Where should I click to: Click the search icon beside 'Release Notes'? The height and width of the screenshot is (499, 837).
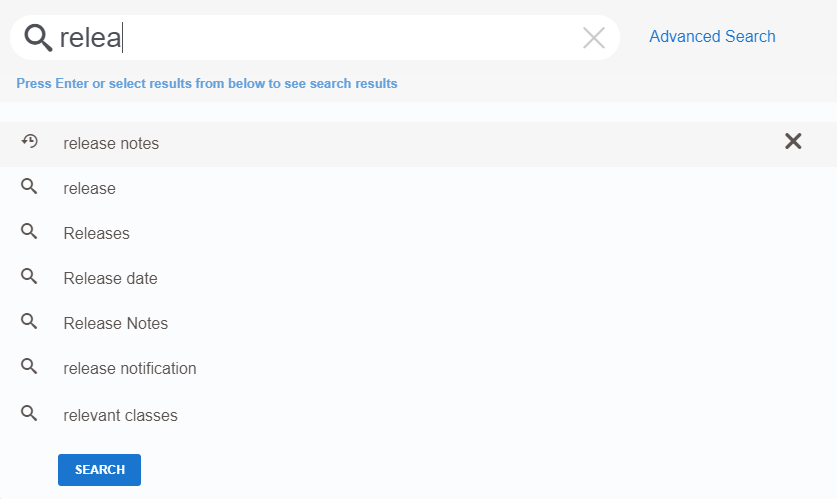pos(29,321)
